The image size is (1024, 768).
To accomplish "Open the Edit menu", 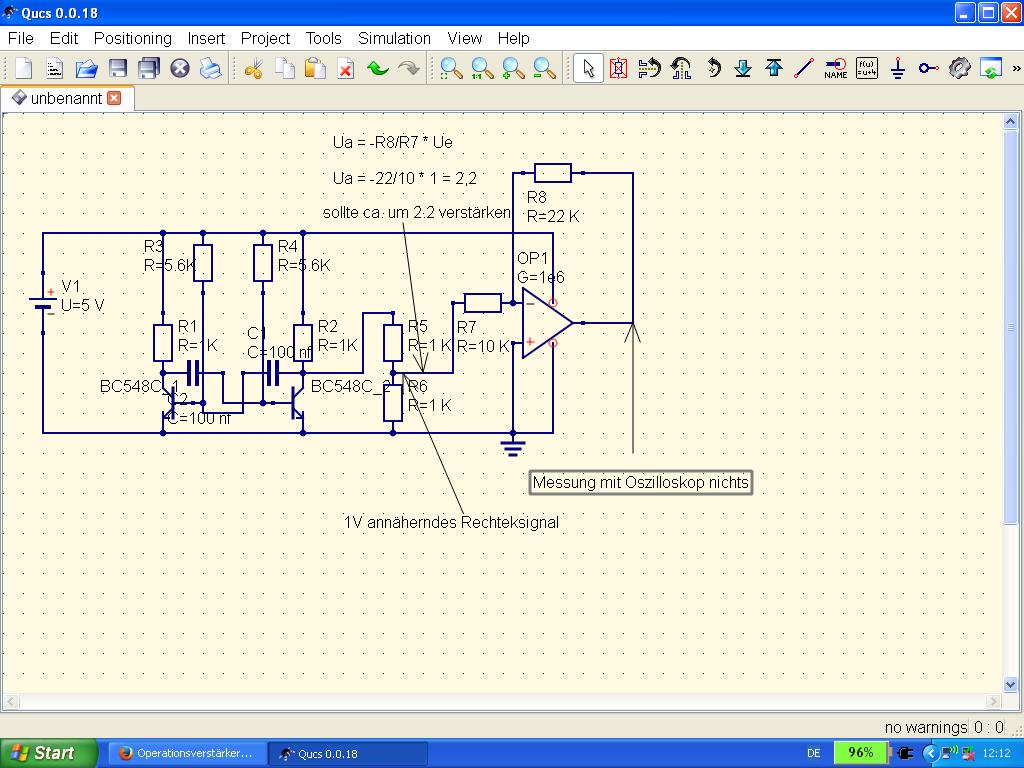I will click(63, 39).
